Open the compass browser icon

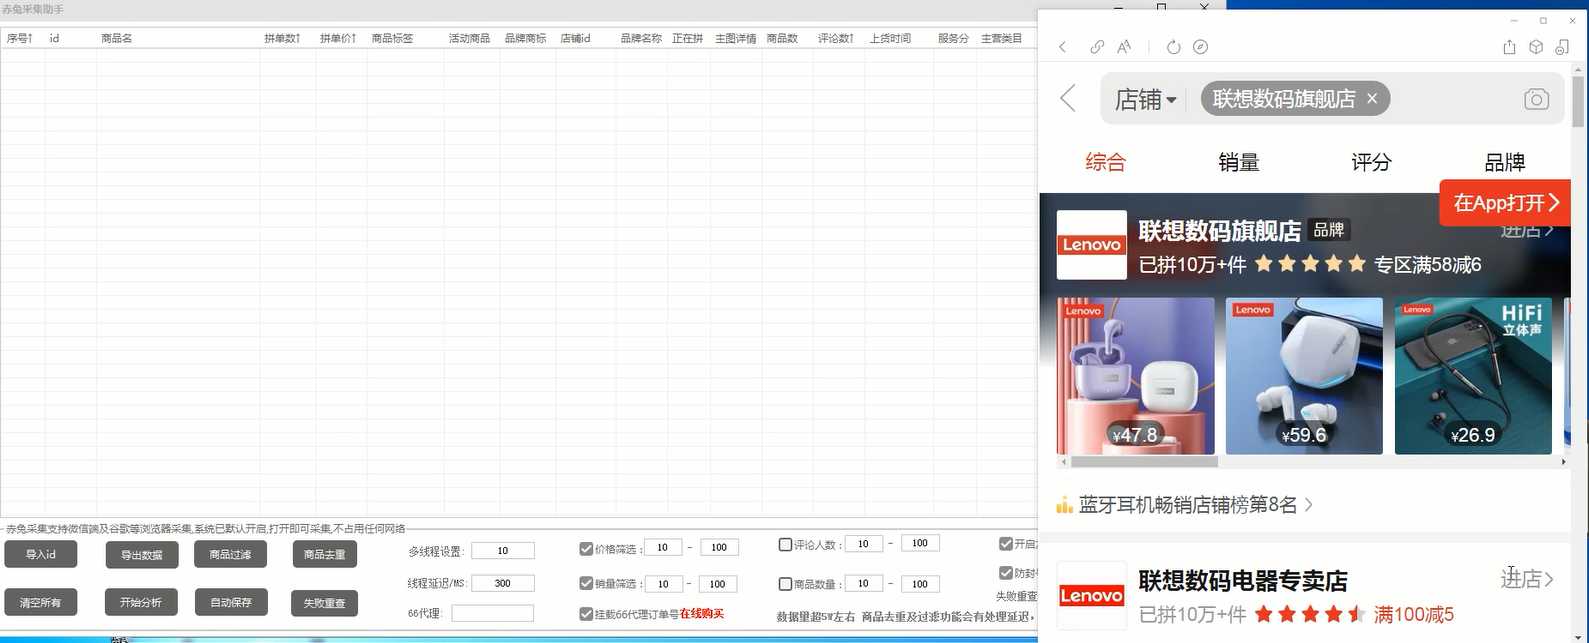point(1201,47)
